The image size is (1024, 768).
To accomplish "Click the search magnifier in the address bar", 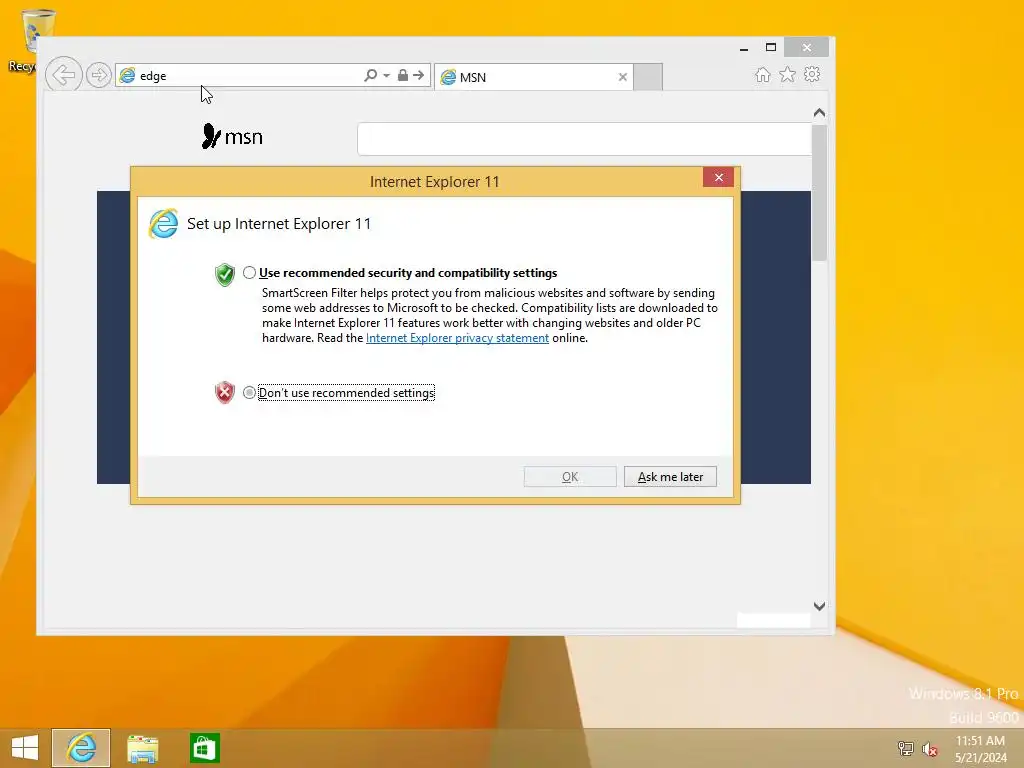I will pyautogui.click(x=370, y=76).
